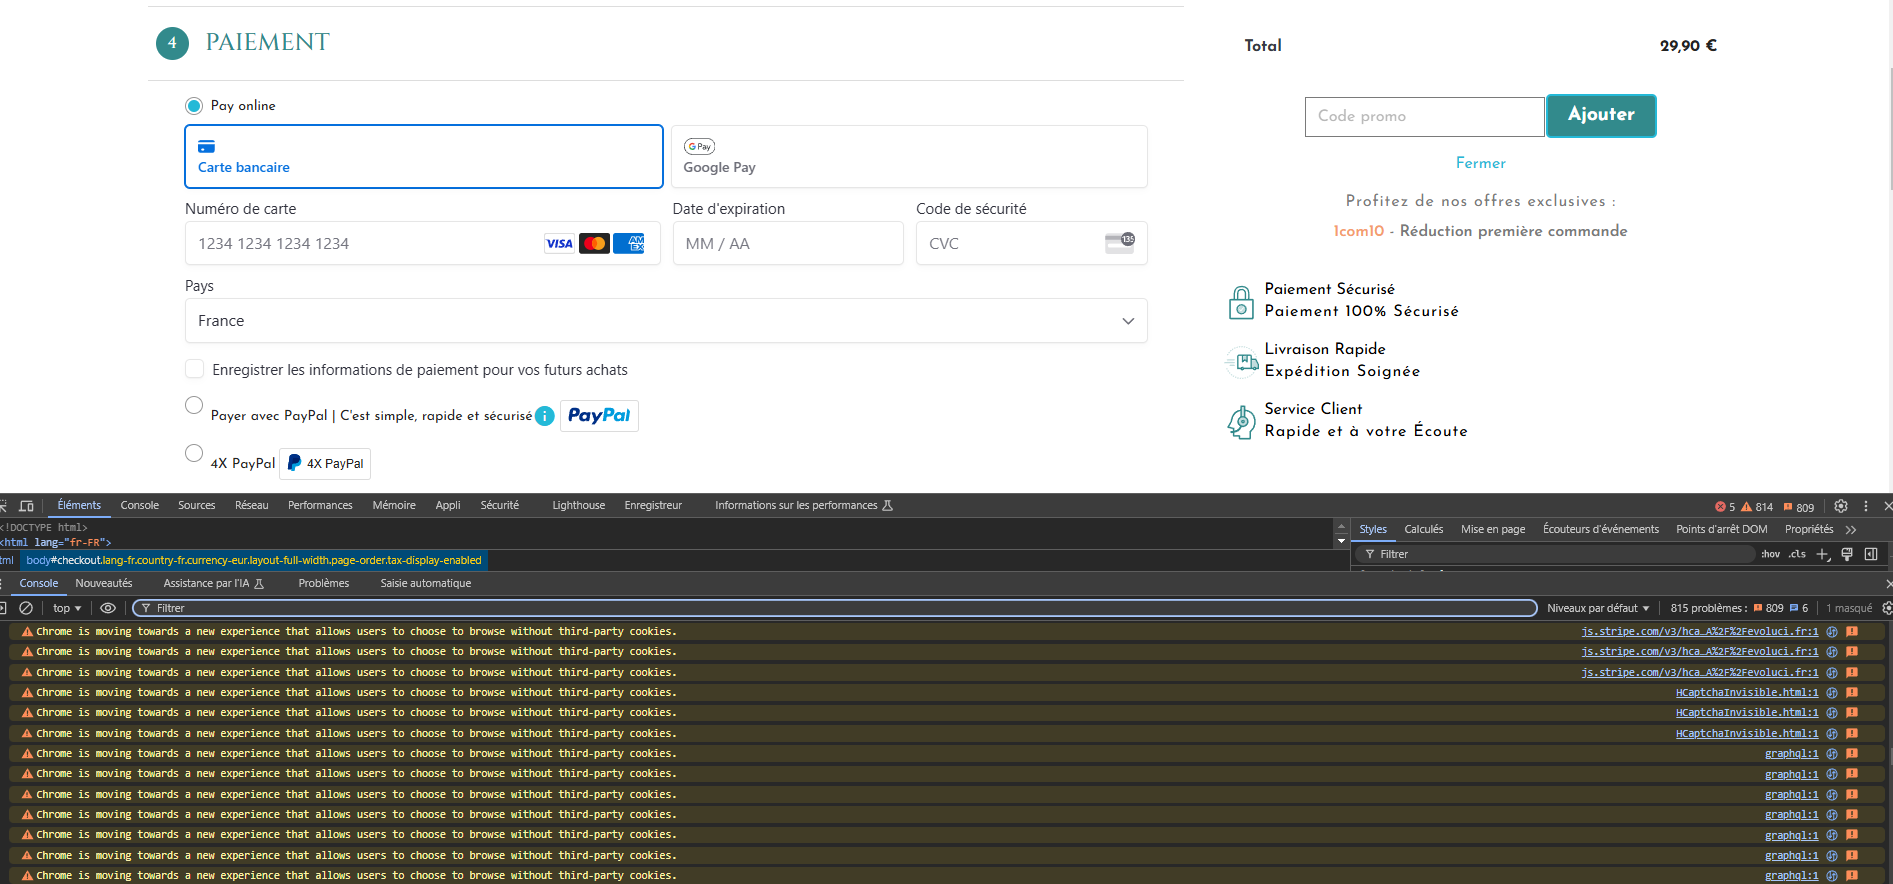
Task: Expand the Niveaux par défaut dropdown
Action: click(x=1598, y=608)
